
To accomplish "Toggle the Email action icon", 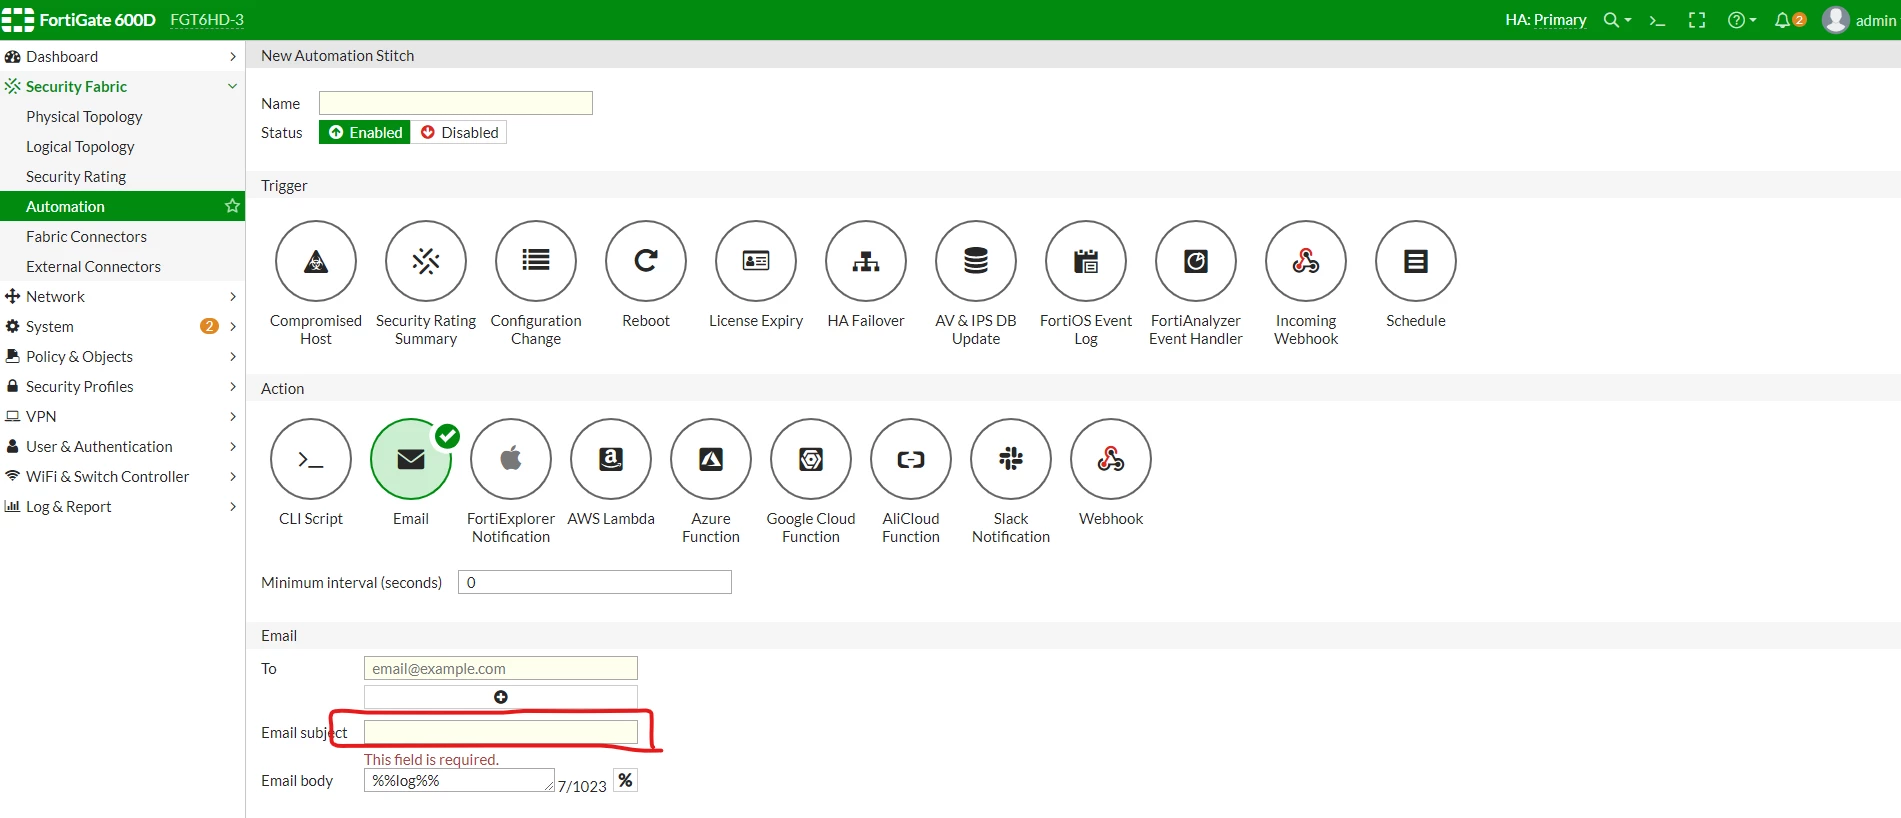I will click(411, 459).
